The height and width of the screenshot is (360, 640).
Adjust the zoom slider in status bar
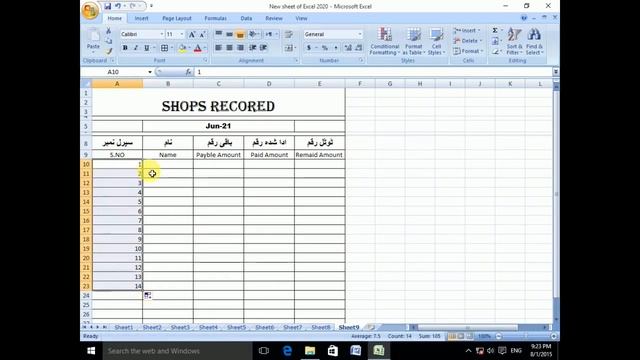tap(526, 336)
